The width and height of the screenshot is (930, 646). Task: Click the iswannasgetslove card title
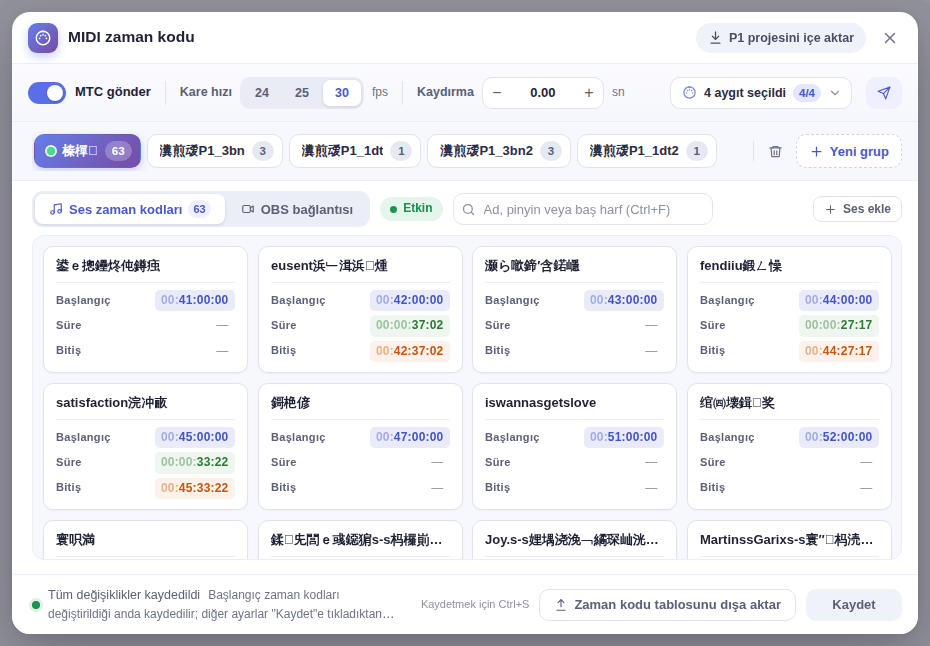coord(540,403)
